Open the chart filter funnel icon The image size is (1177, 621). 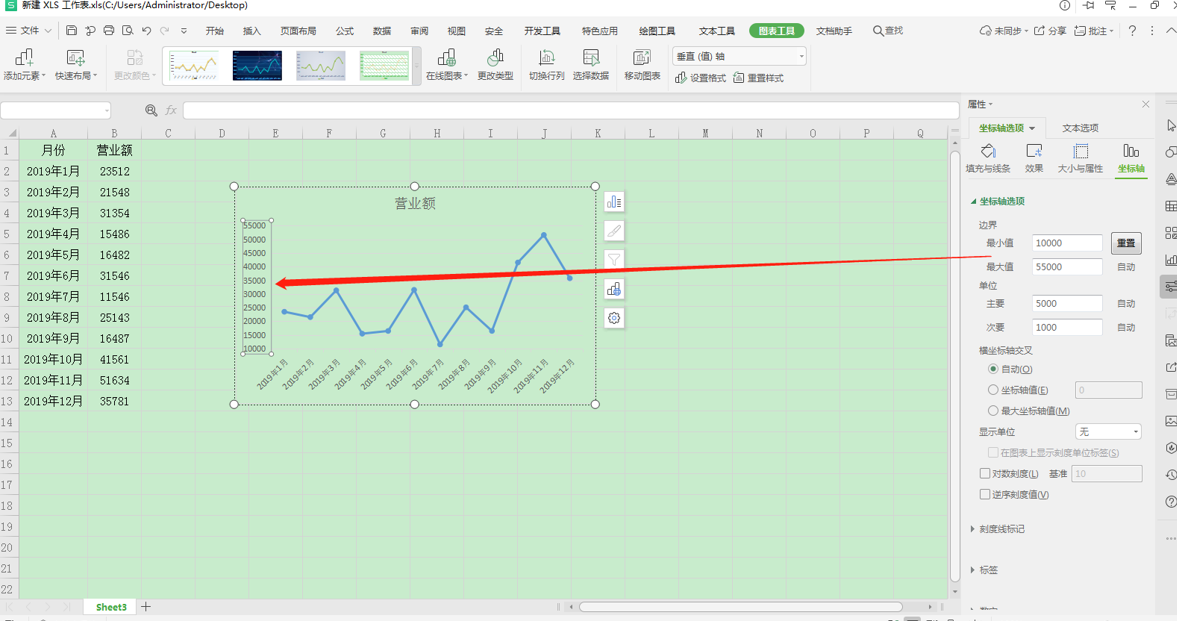(x=613, y=259)
